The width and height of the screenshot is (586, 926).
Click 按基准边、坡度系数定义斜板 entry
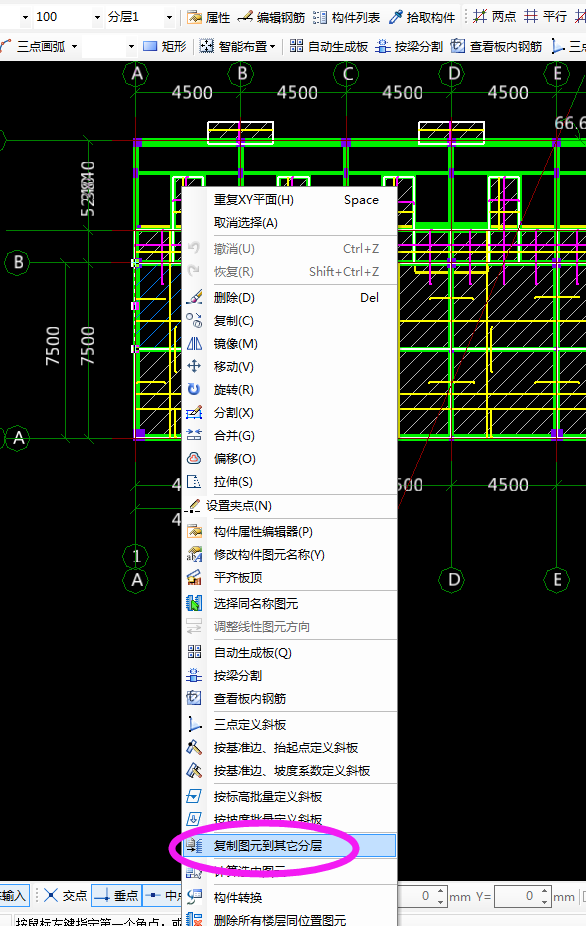tap(289, 771)
